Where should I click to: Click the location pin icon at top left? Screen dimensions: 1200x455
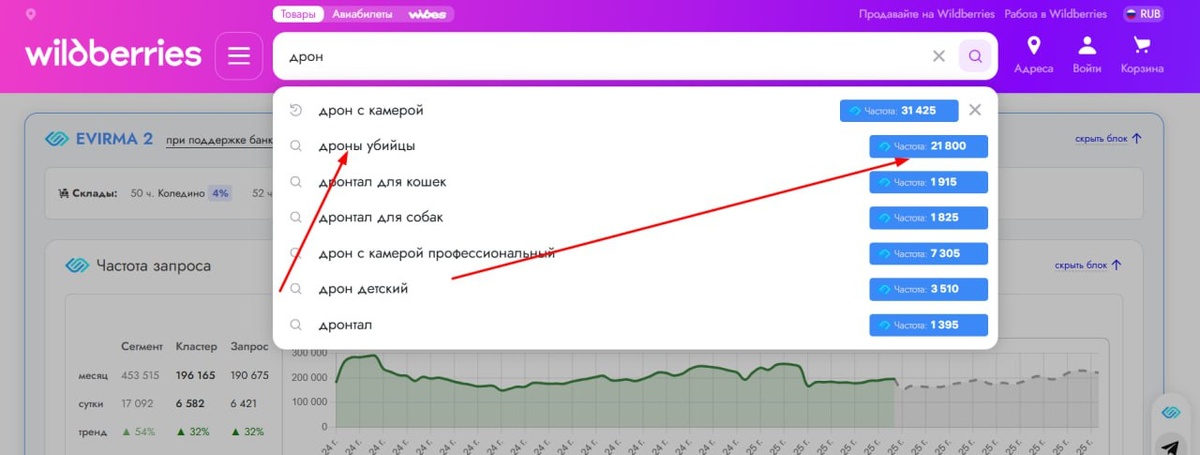30,15
